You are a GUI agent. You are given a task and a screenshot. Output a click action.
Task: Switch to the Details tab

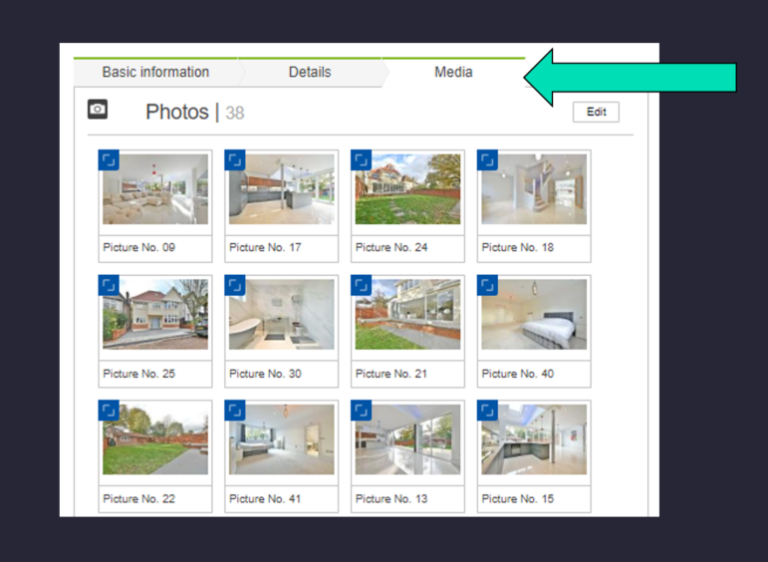(310, 73)
